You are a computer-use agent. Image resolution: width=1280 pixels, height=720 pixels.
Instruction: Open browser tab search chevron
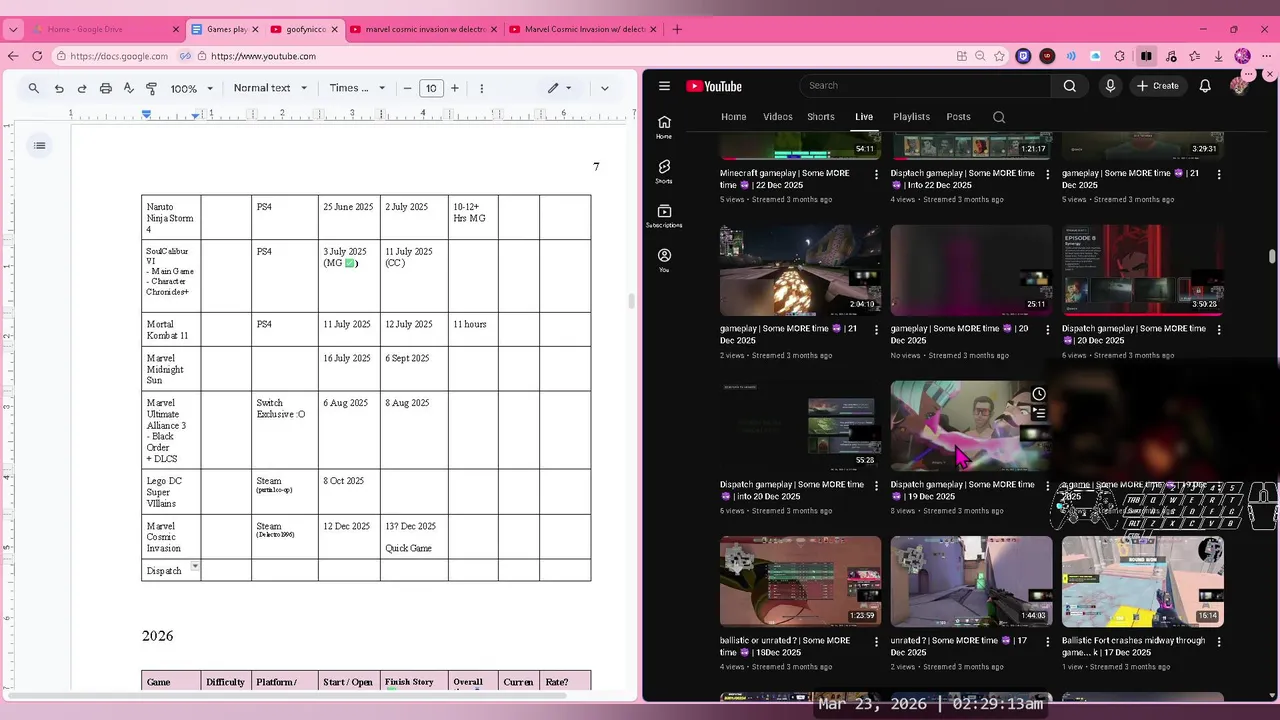point(13,29)
